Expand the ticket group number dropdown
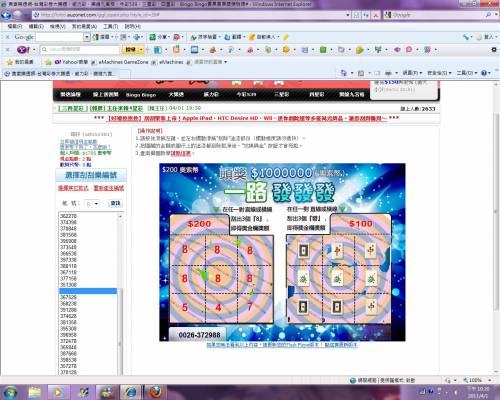The image size is (500, 400). point(92,203)
